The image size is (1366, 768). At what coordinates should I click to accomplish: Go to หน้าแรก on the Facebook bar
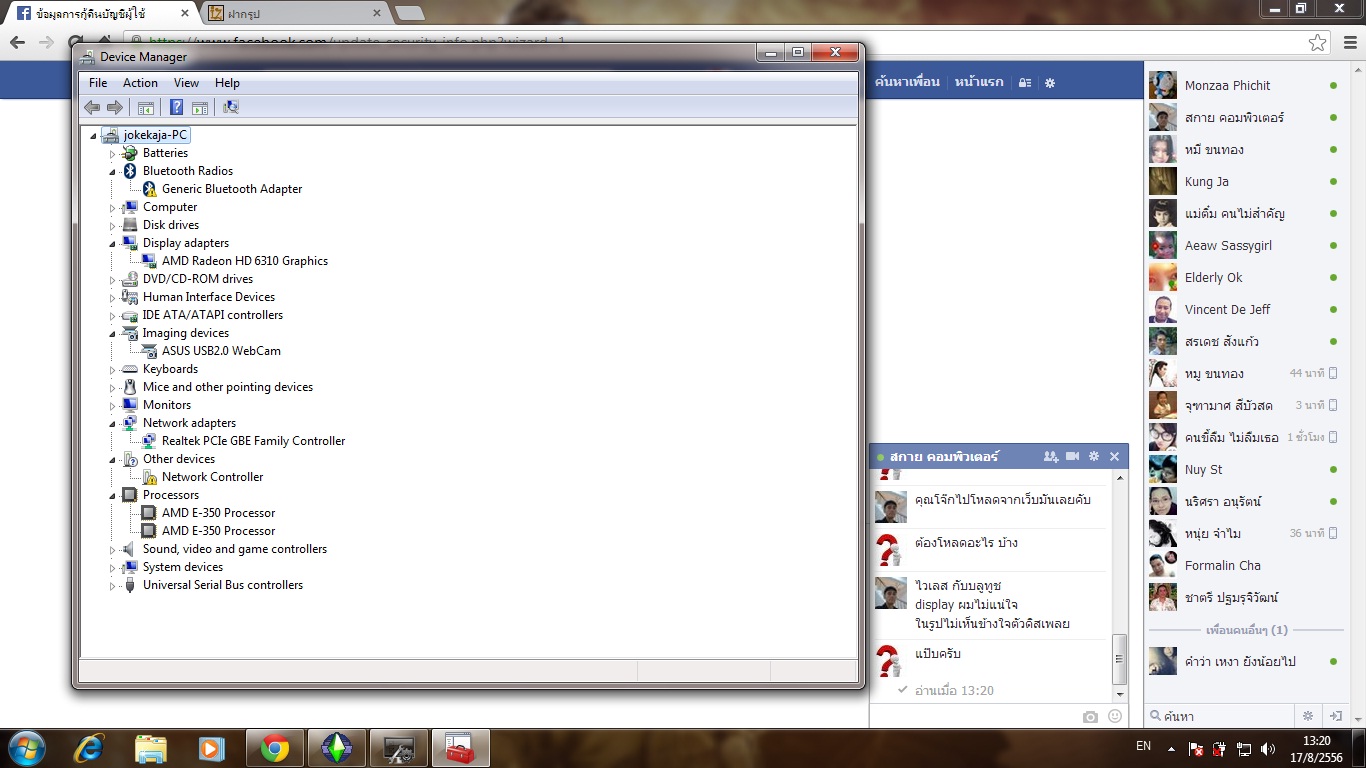[979, 82]
